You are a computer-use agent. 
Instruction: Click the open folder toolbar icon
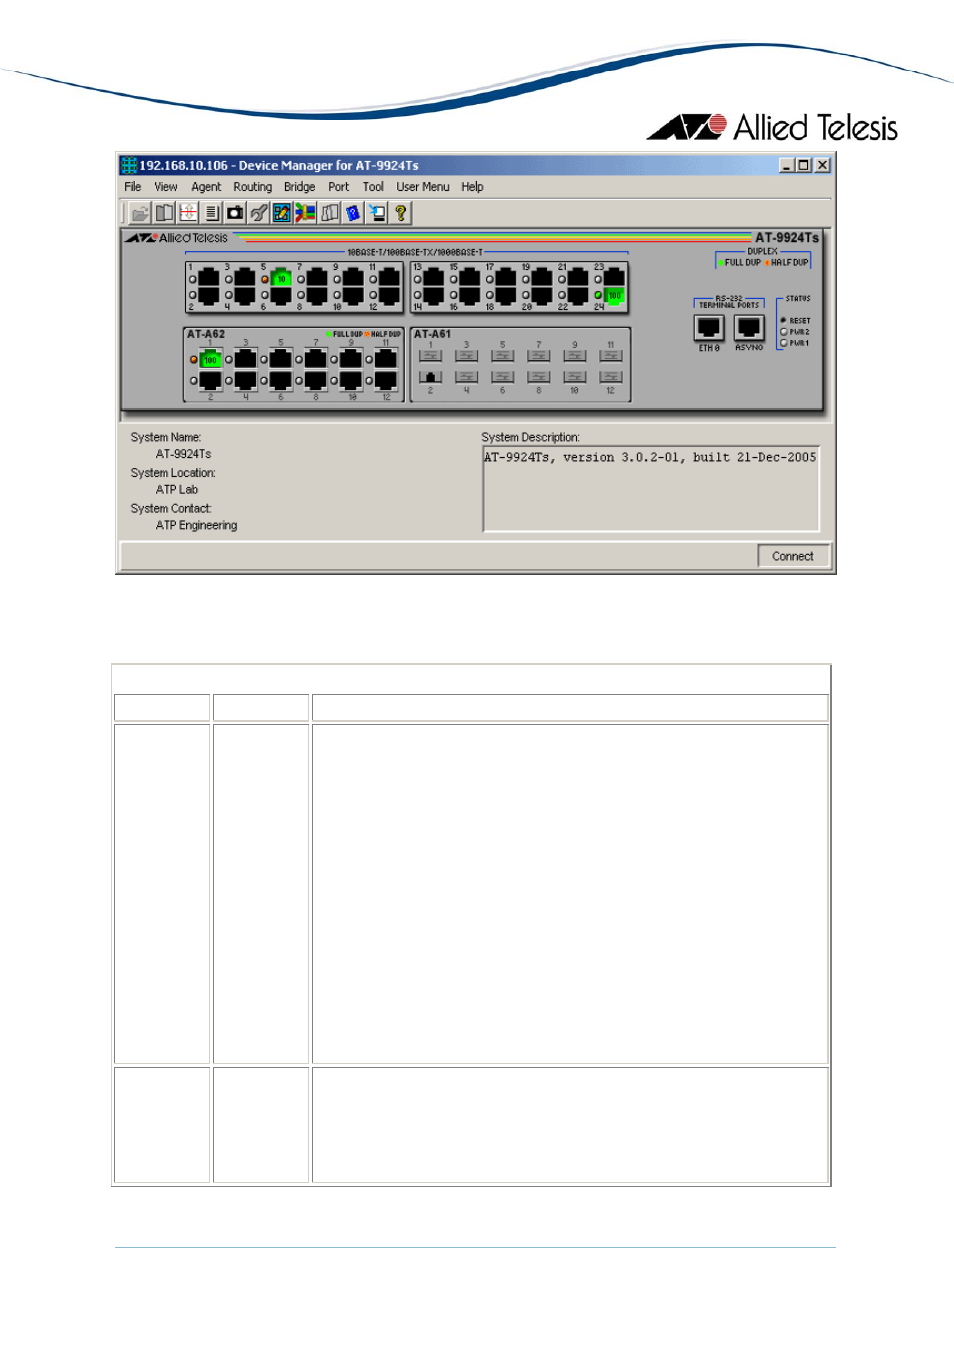tap(140, 213)
